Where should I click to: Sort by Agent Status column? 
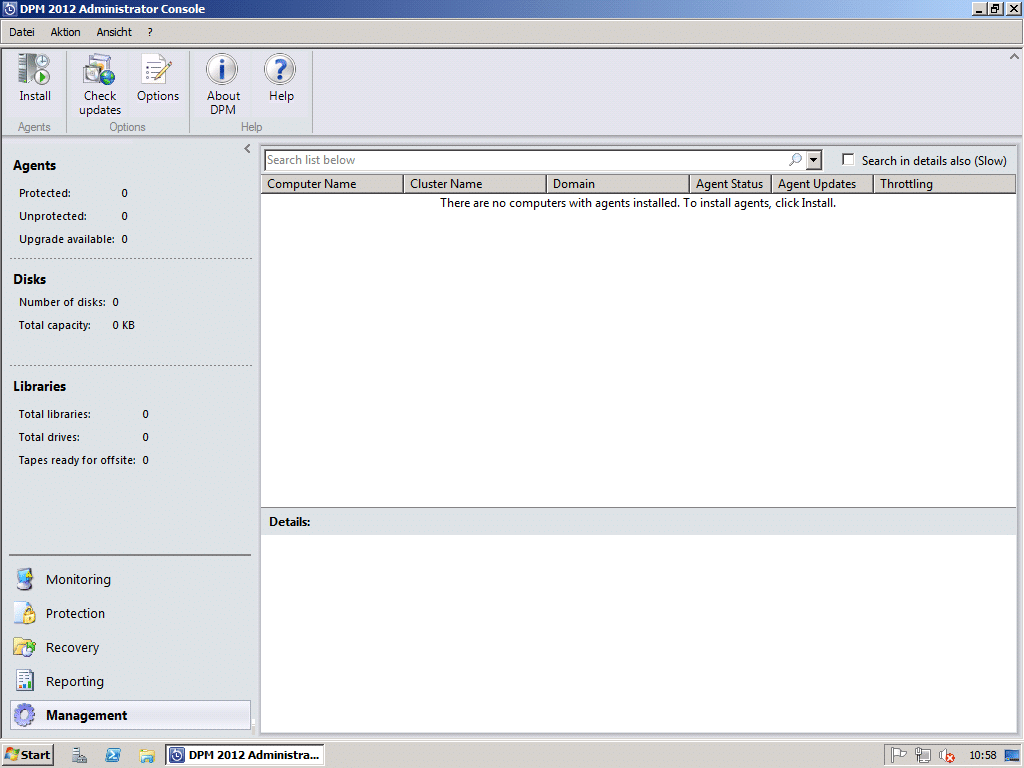[731, 184]
